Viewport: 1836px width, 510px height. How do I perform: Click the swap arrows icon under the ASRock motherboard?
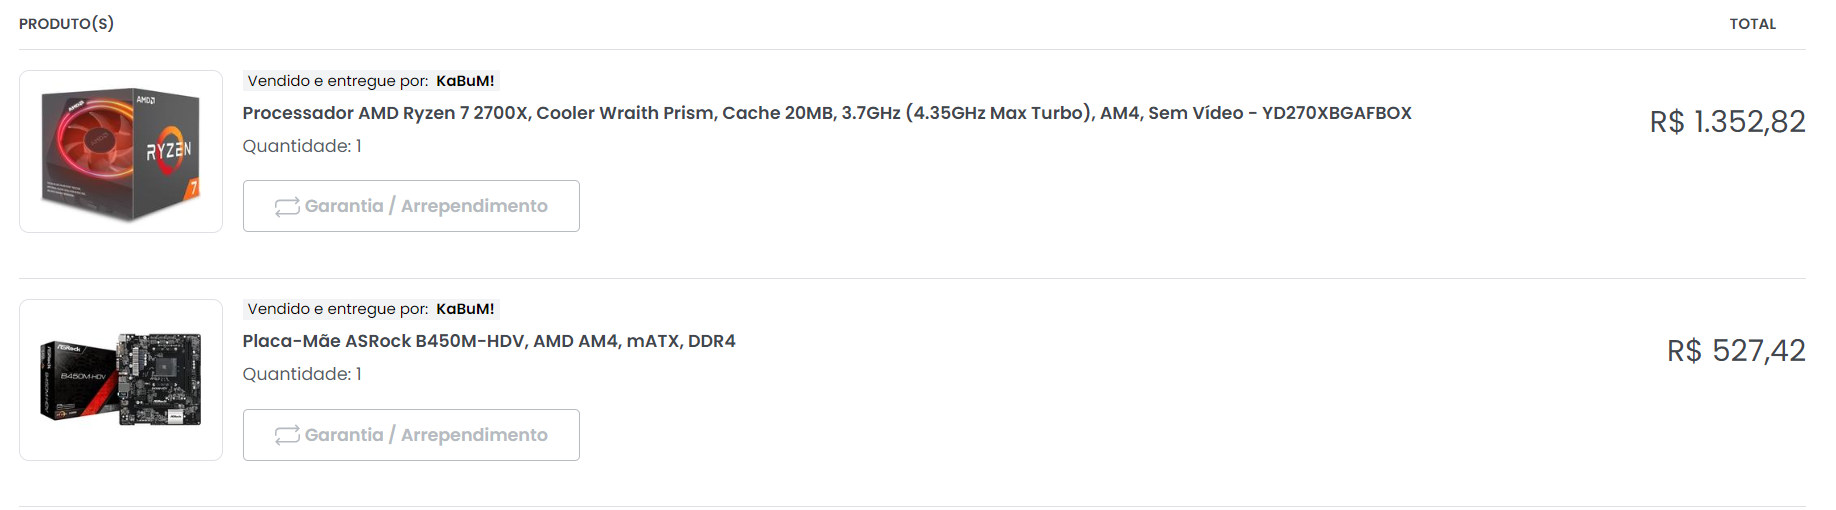click(x=287, y=435)
